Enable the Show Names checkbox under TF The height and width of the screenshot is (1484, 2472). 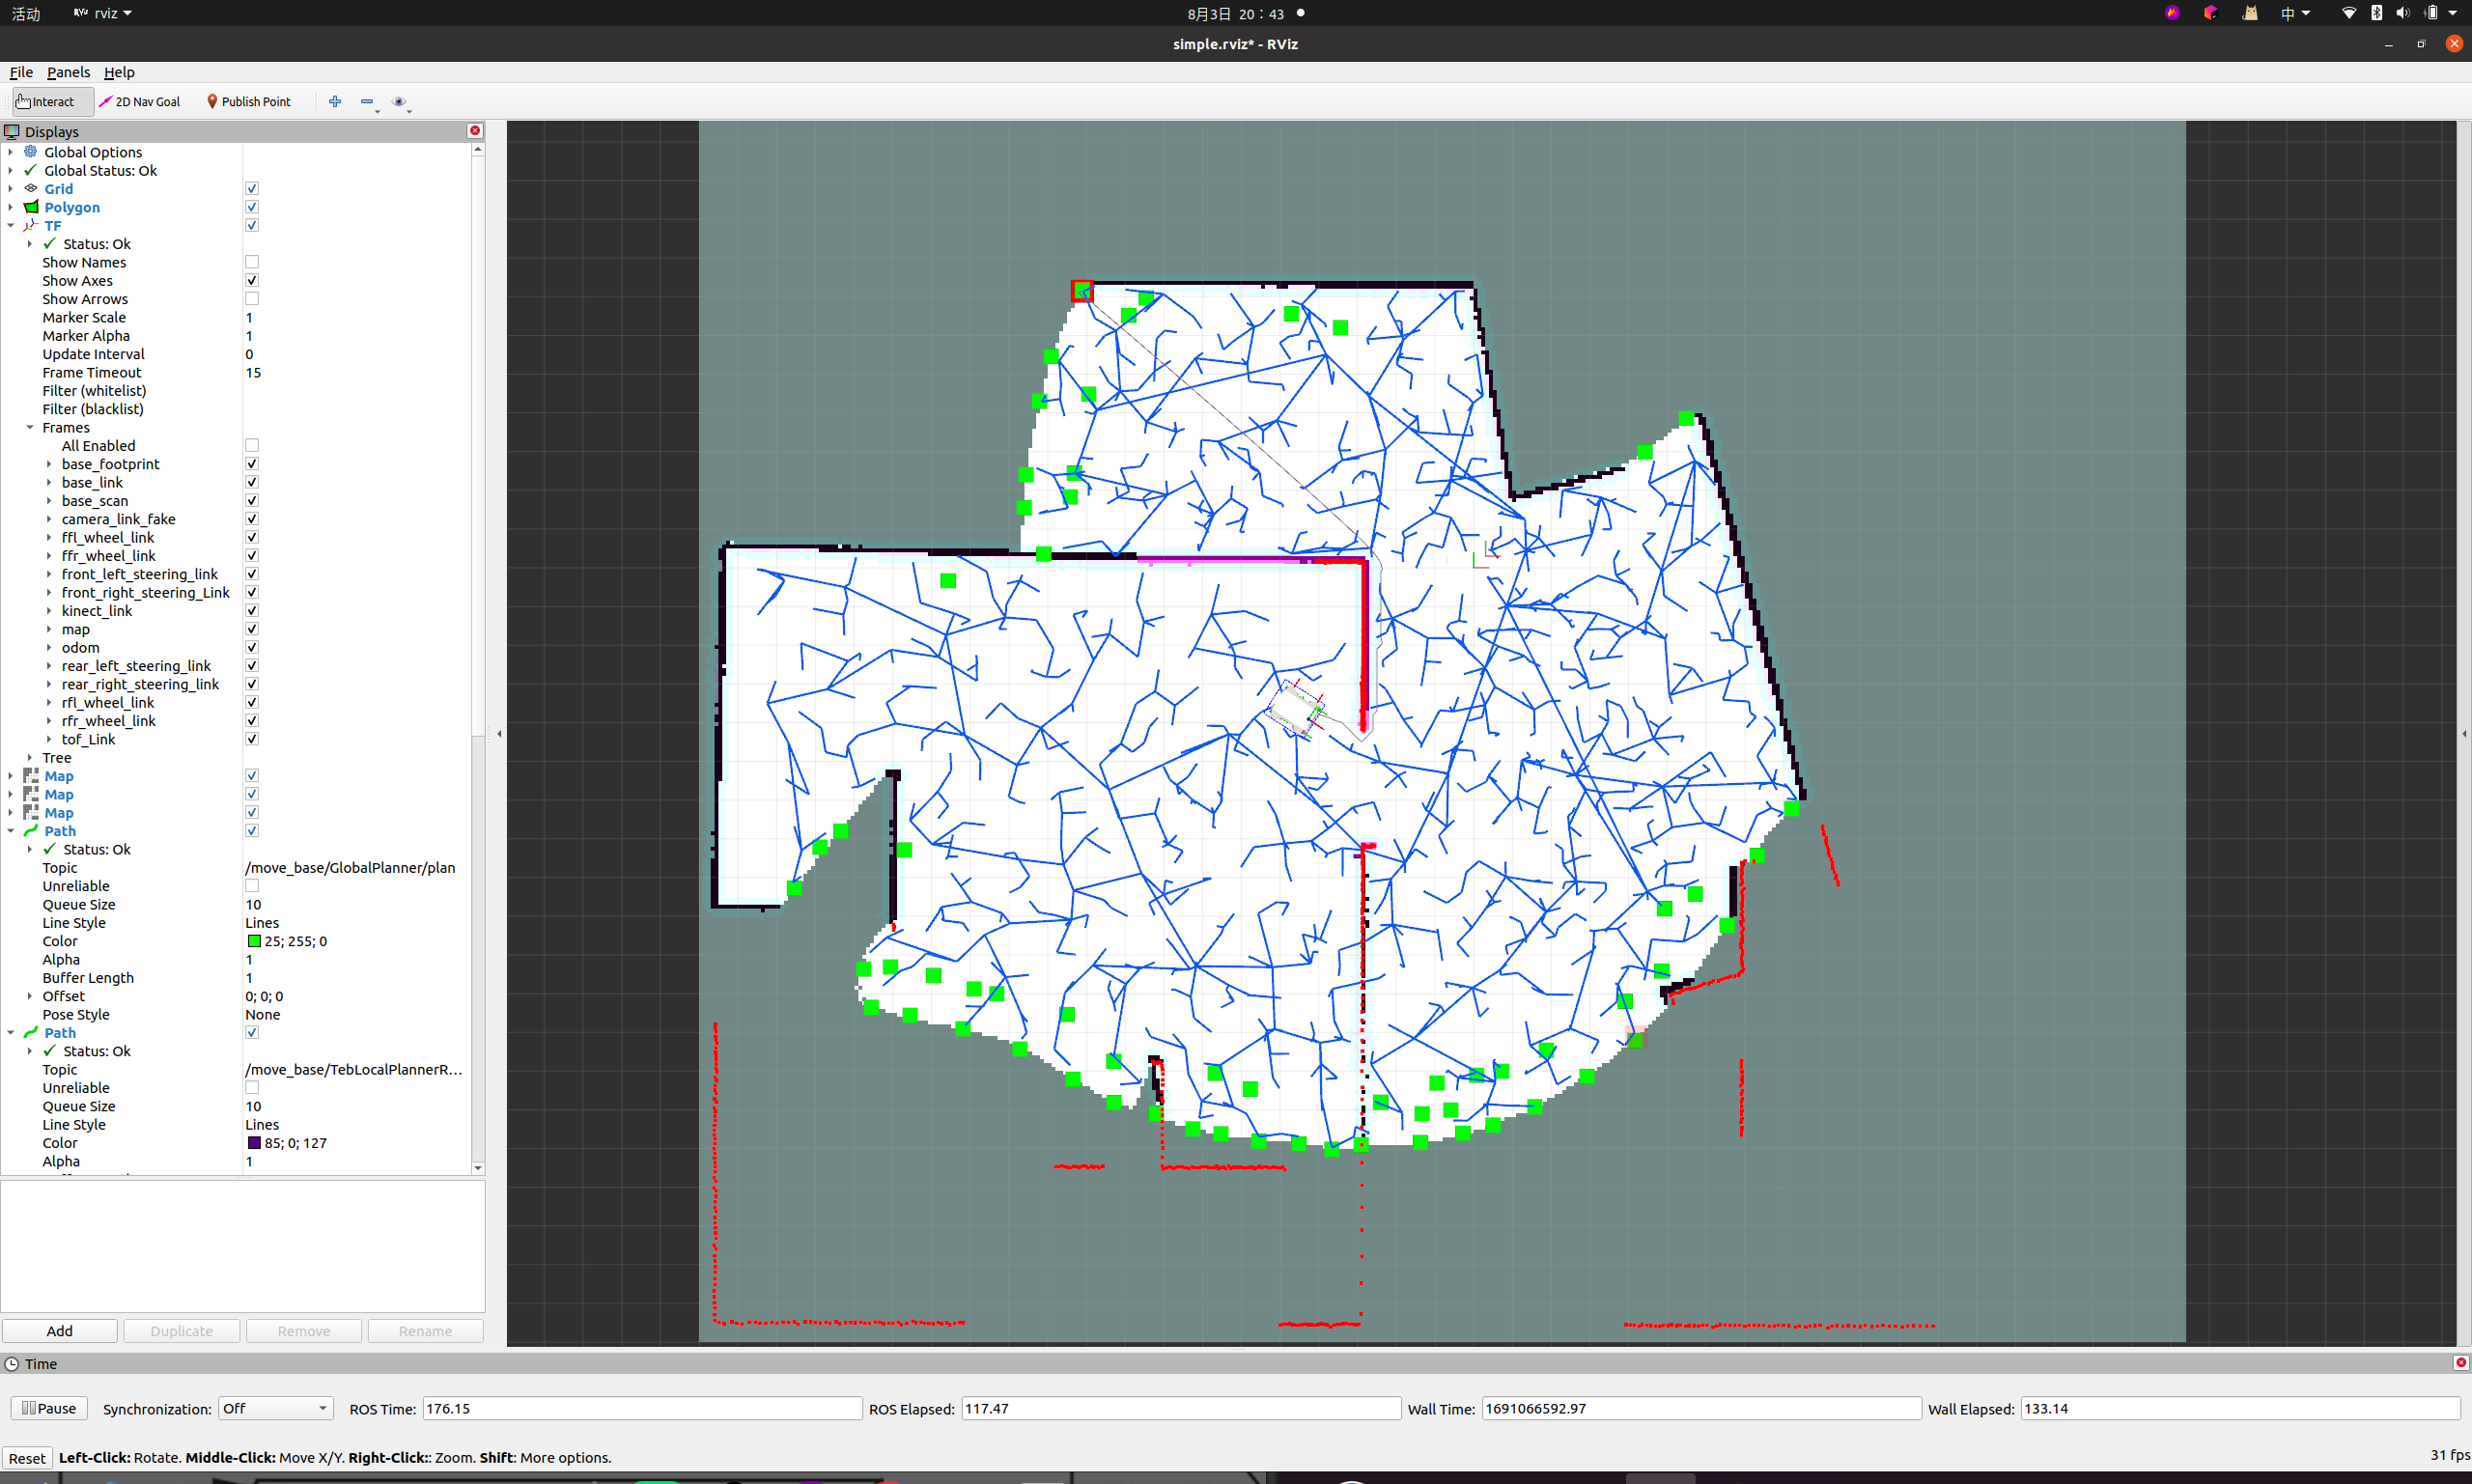251,261
